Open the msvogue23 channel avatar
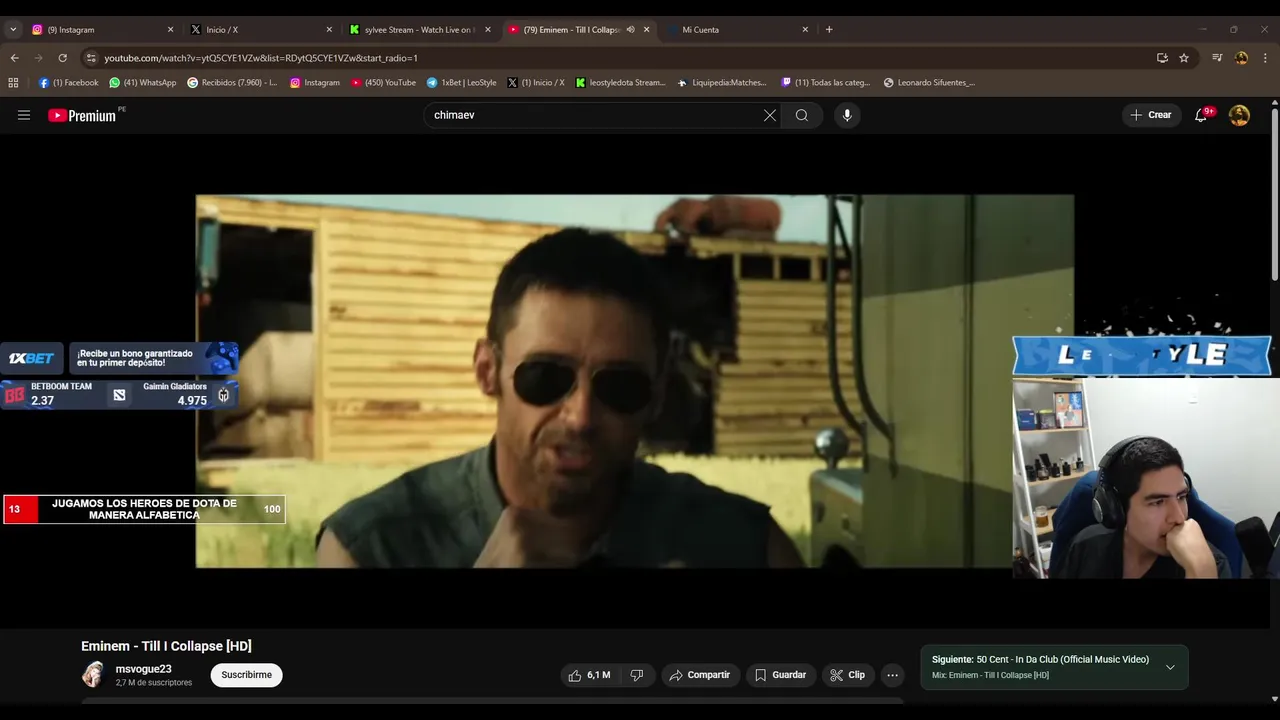The height and width of the screenshot is (720, 1280). (93, 675)
